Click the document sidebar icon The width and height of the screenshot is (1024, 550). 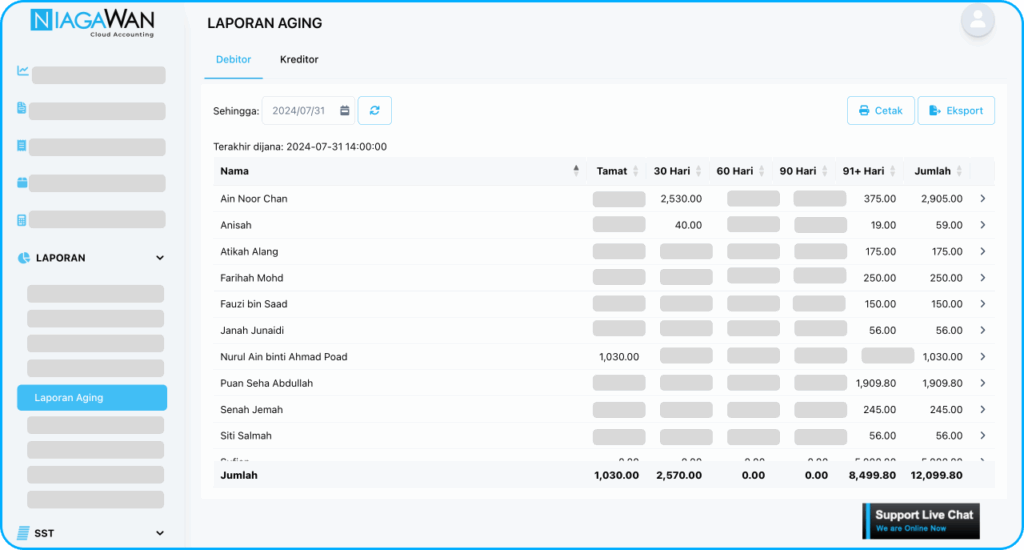coord(22,108)
